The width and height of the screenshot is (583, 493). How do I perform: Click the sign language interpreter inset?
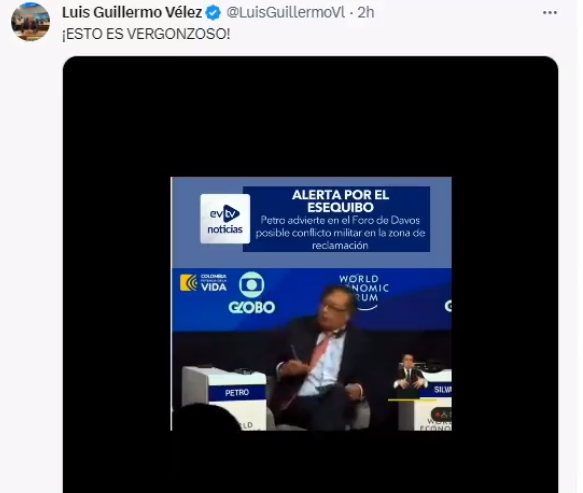point(410,376)
